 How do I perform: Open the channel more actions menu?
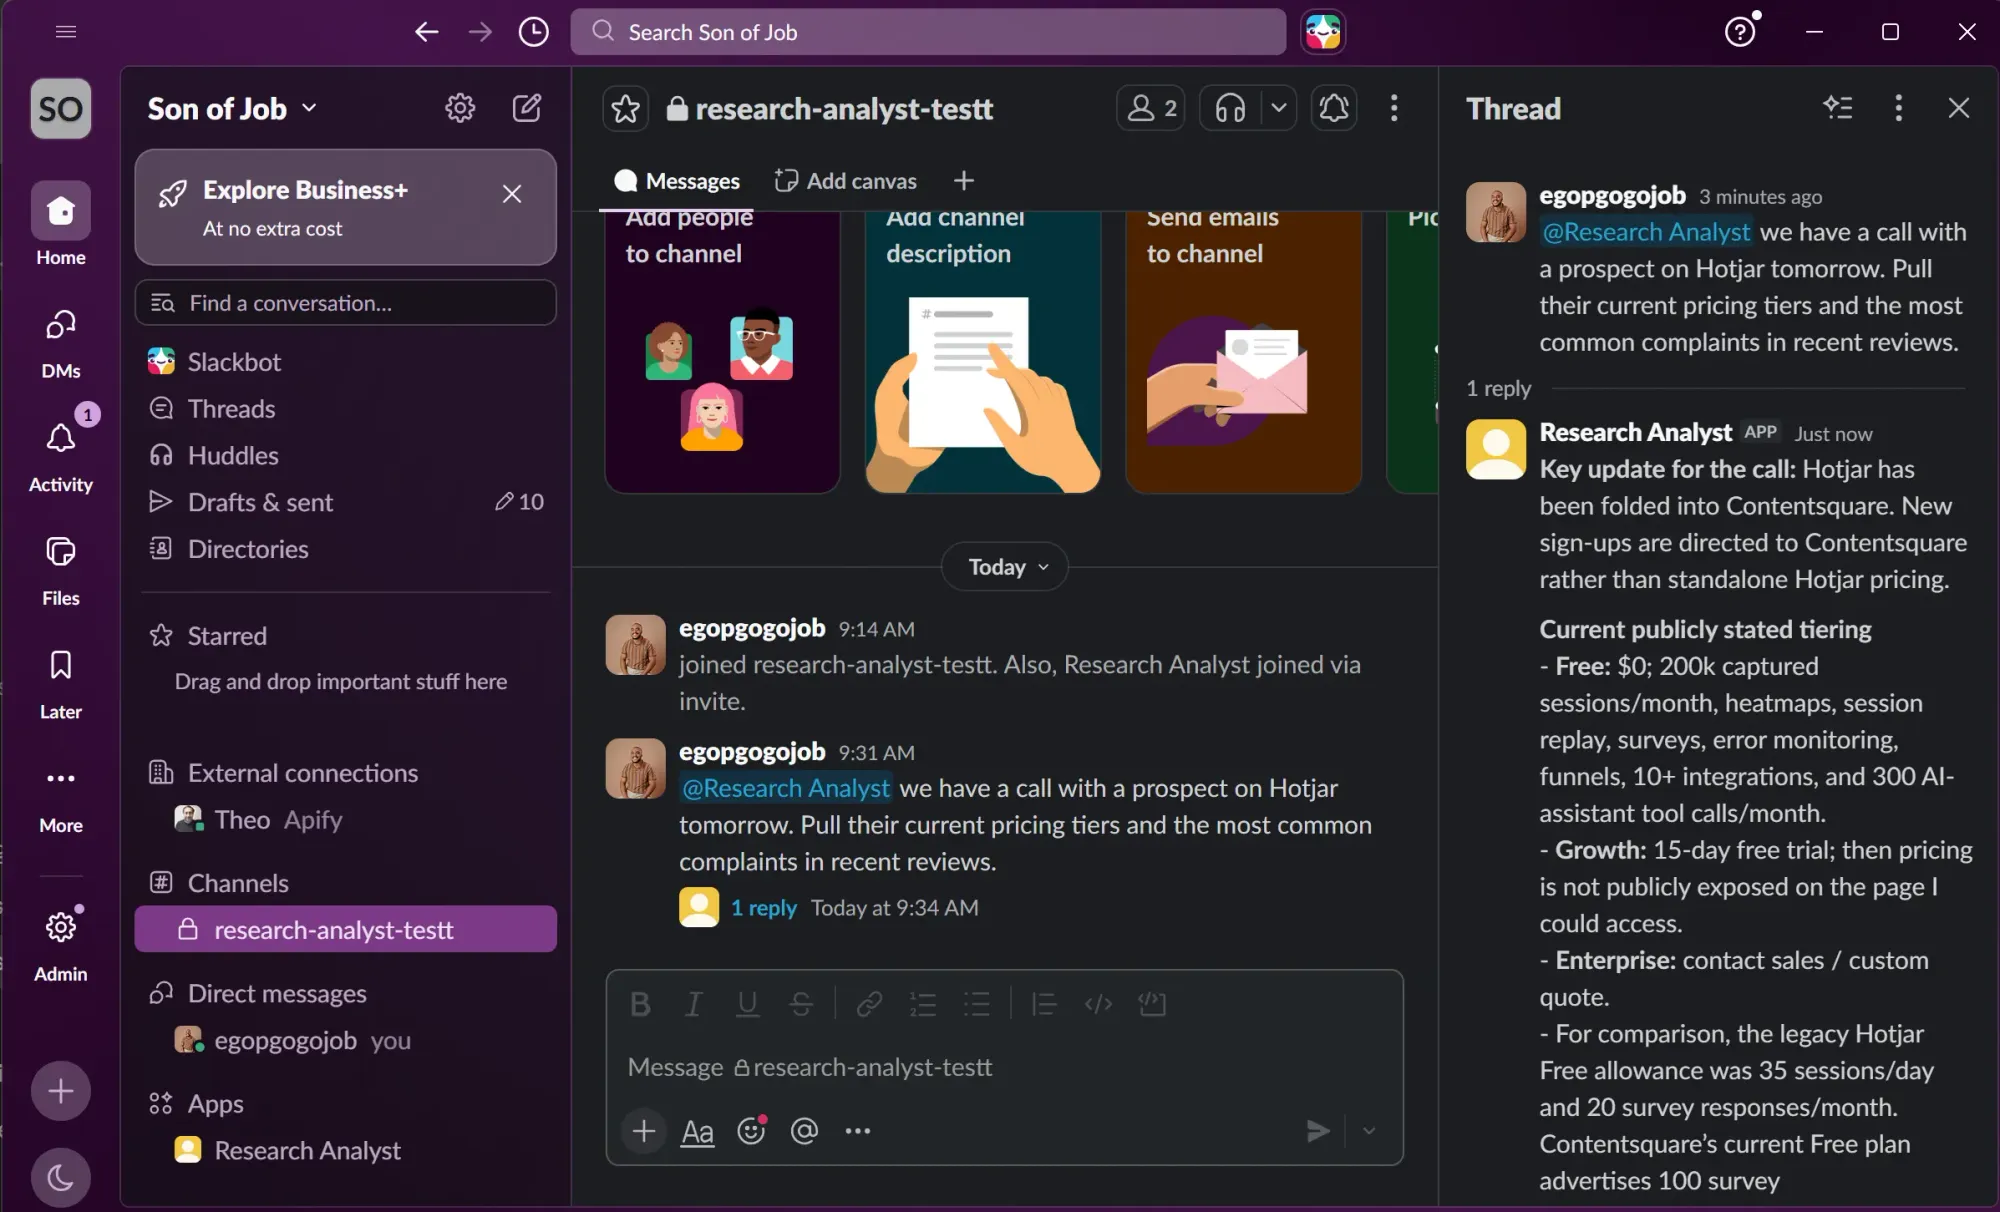[1394, 108]
